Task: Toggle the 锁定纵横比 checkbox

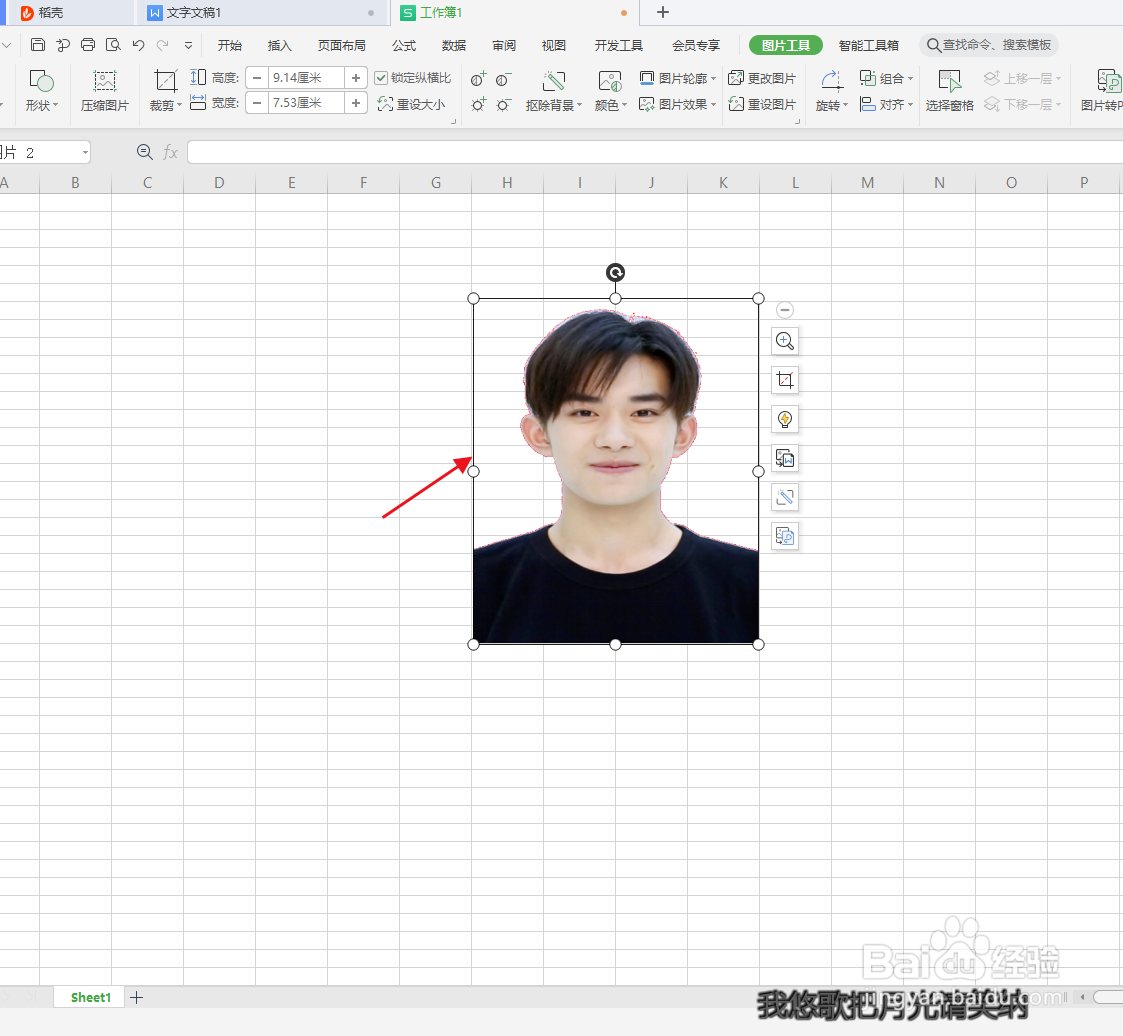Action: (x=381, y=78)
